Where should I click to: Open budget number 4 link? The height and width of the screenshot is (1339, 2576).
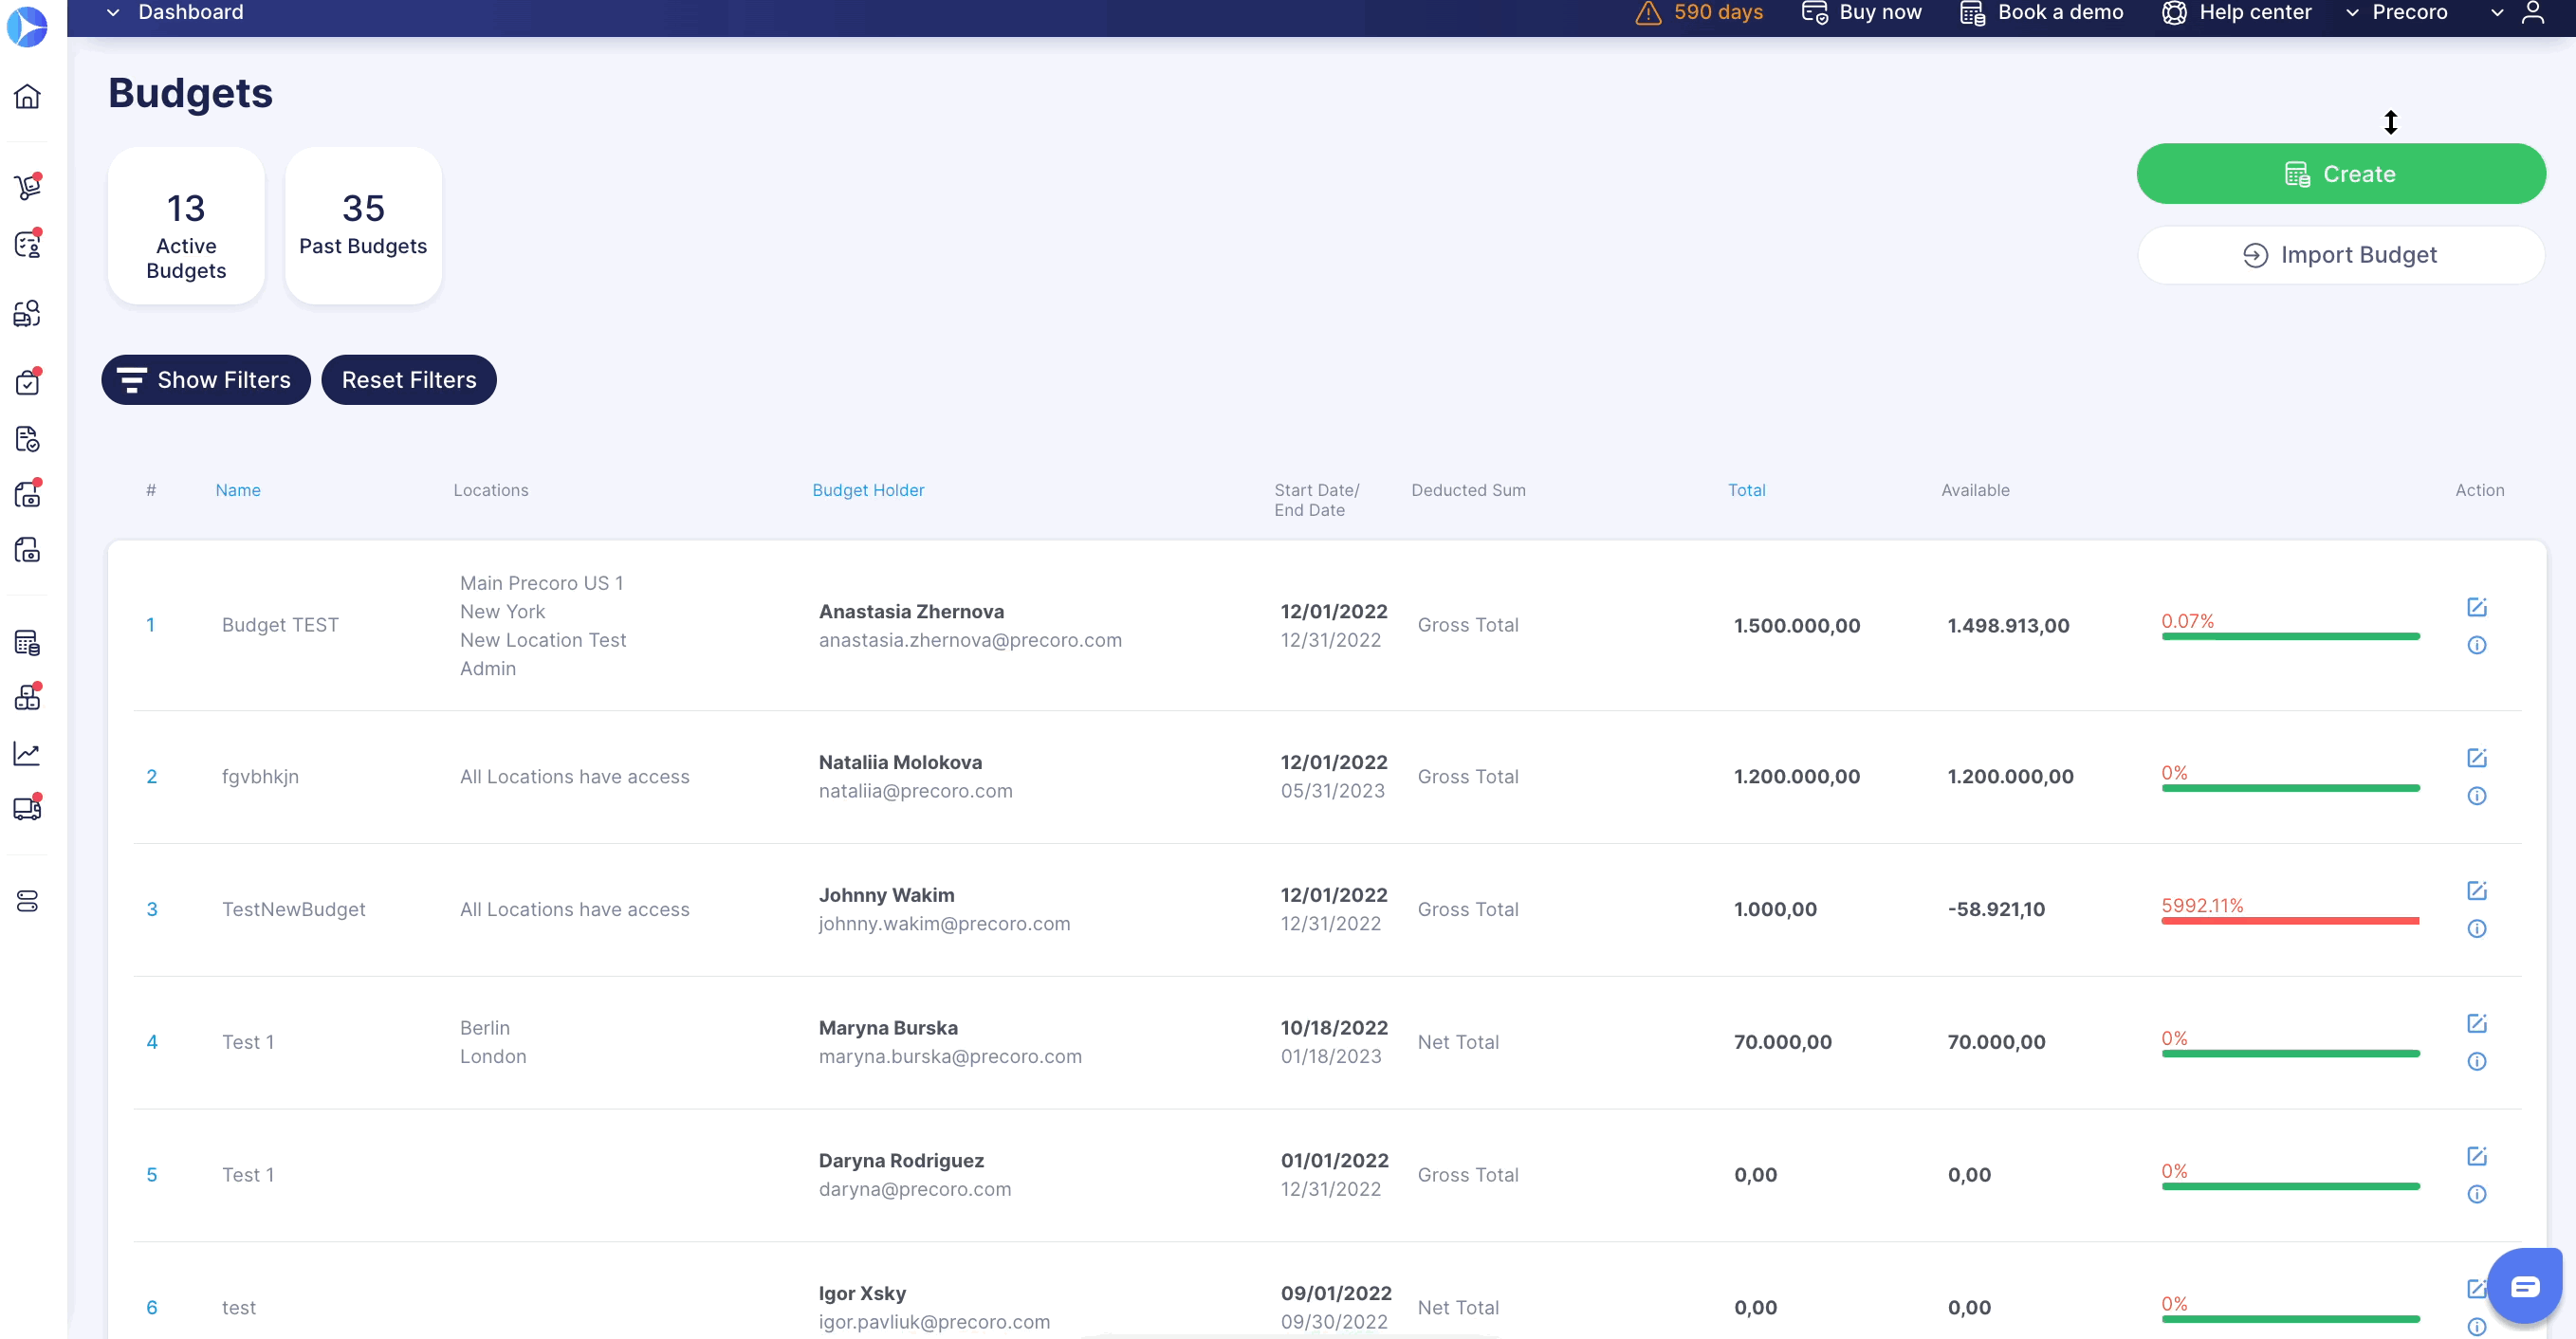(x=152, y=1042)
